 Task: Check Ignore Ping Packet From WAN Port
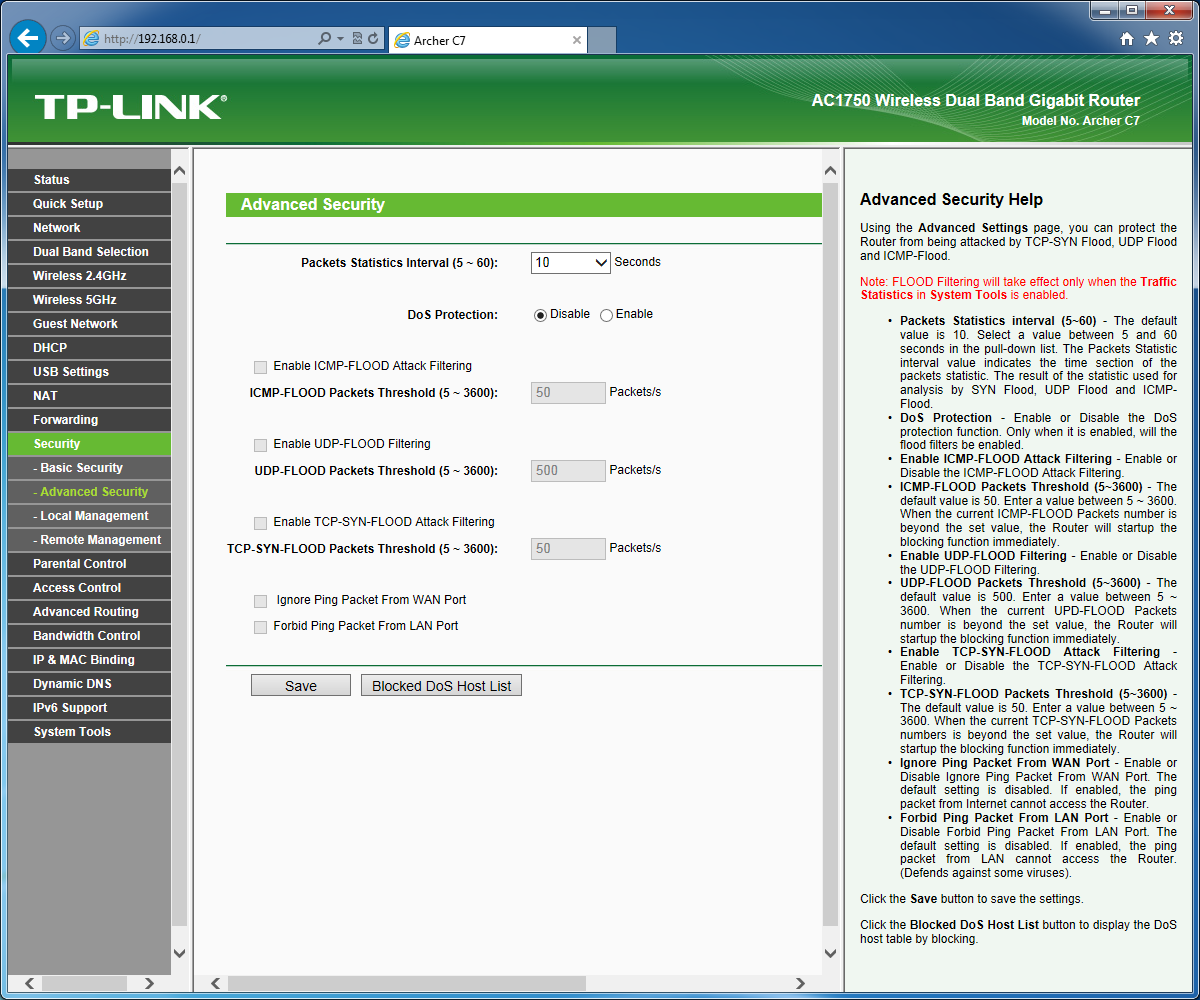point(260,601)
